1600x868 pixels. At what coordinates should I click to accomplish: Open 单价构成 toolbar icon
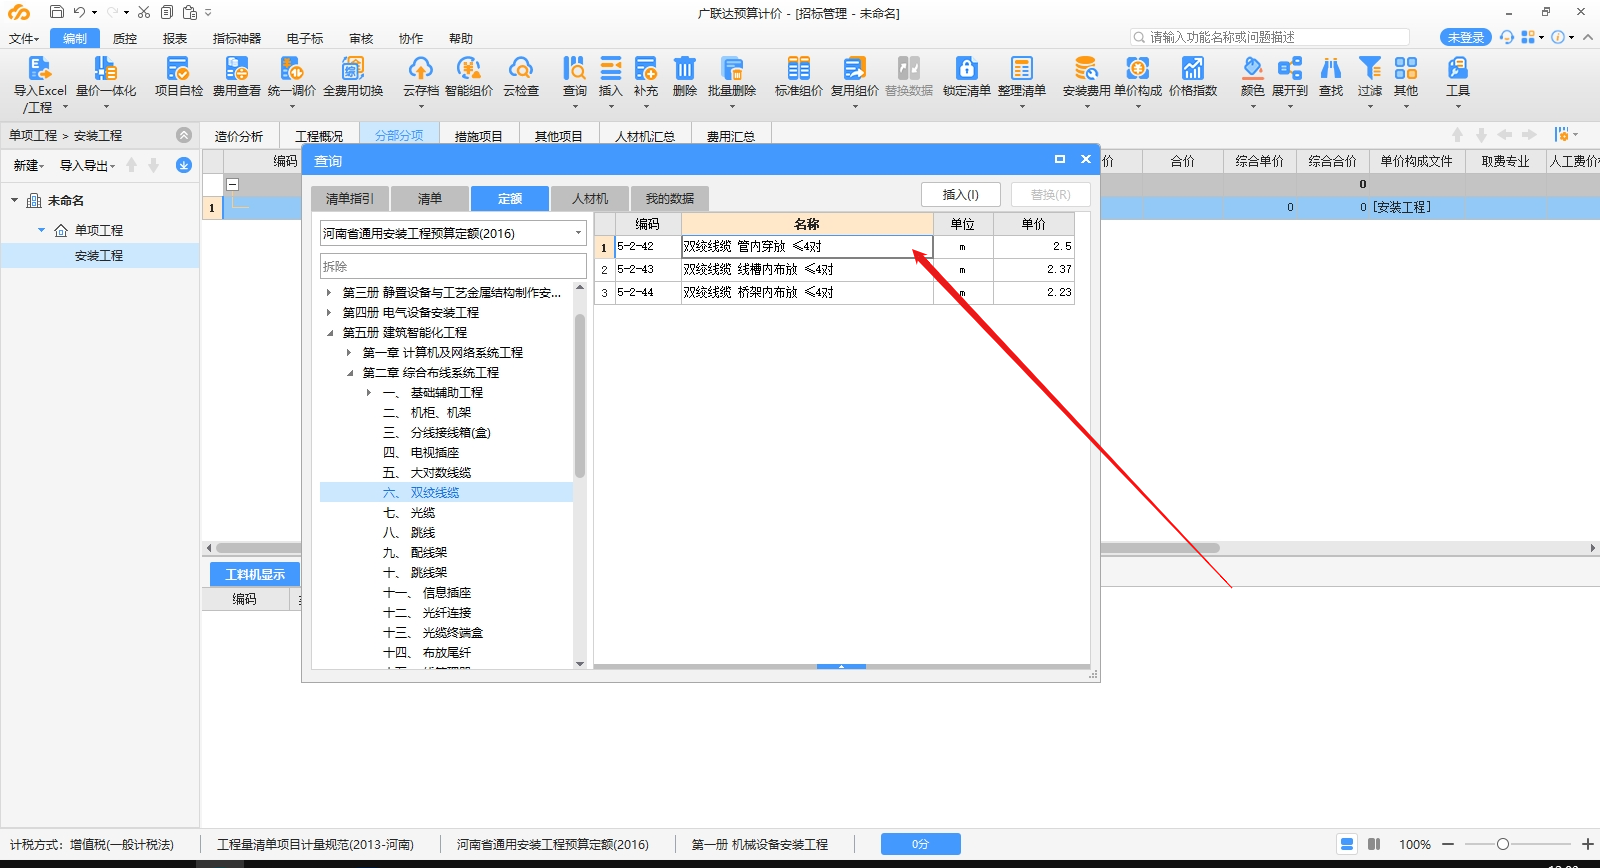click(x=1138, y=68)
